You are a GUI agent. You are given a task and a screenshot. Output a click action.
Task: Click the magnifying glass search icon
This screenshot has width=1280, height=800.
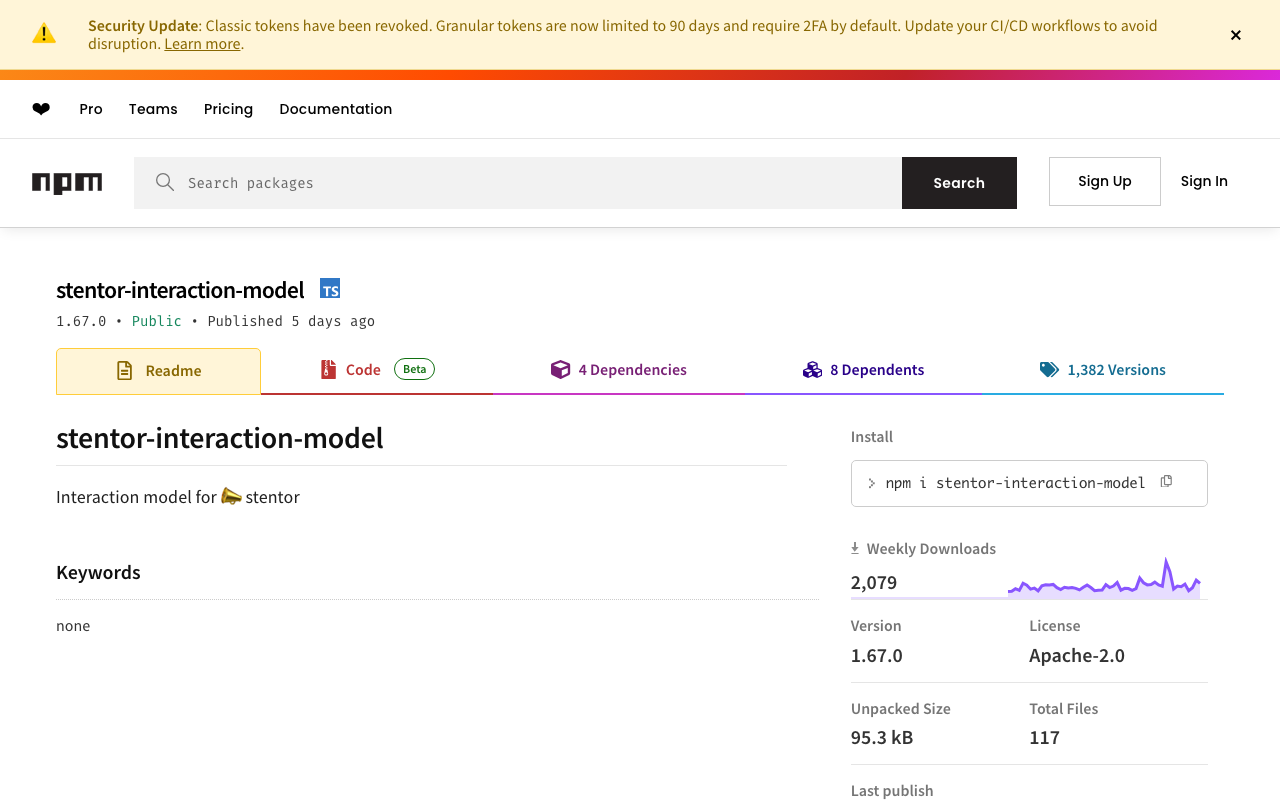165,182
